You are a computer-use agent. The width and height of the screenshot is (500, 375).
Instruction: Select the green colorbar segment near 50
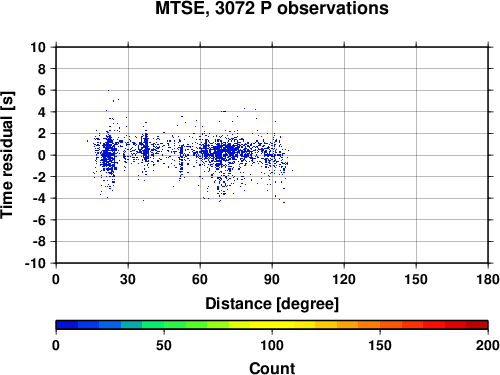click(x=175, y=325)
